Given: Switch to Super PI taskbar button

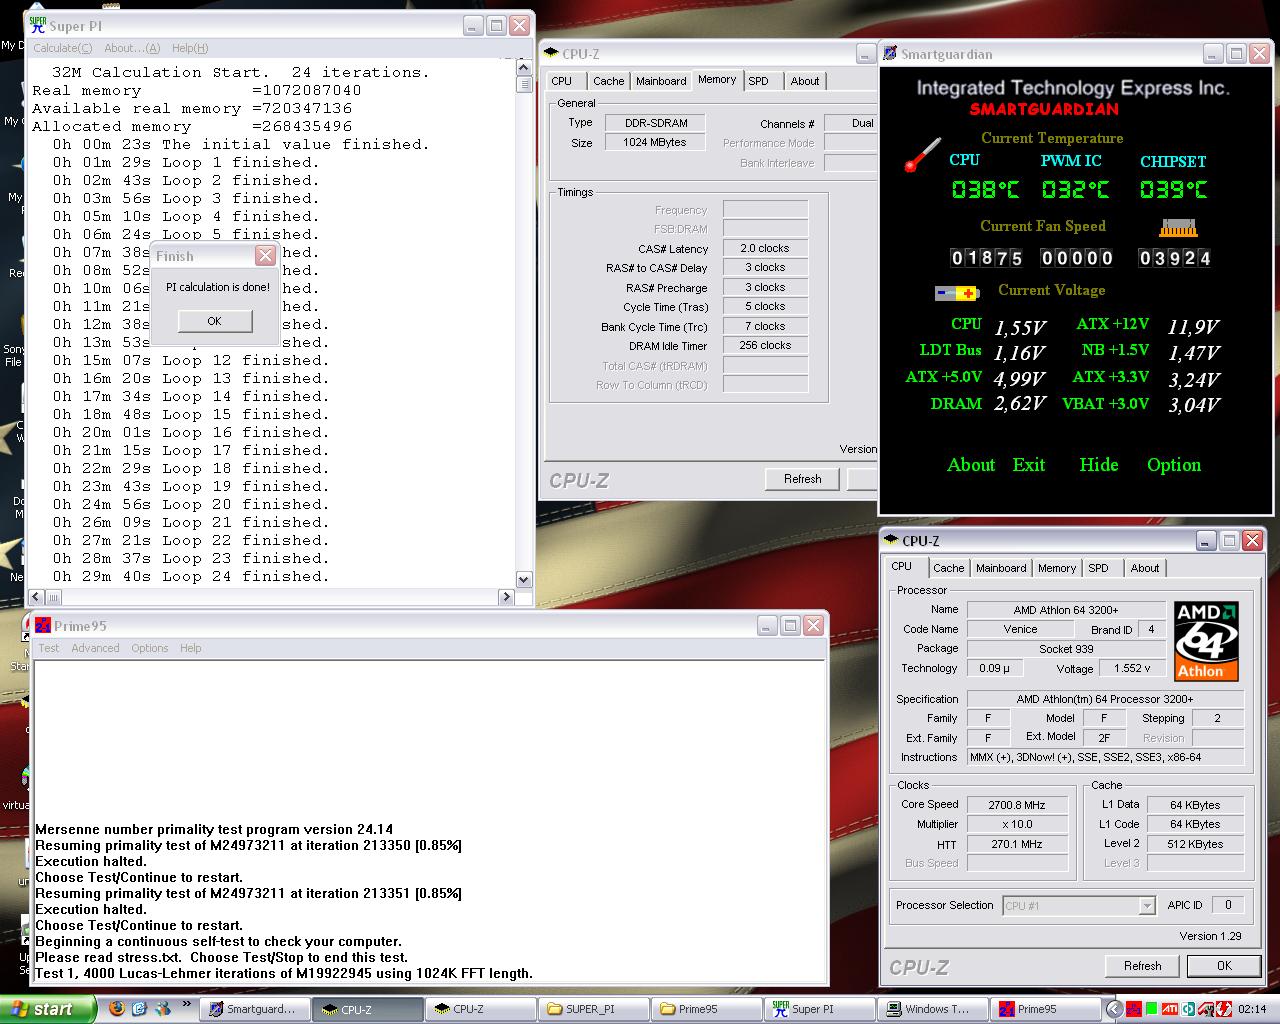Looking at the screenshot, I should (819, 1009).
